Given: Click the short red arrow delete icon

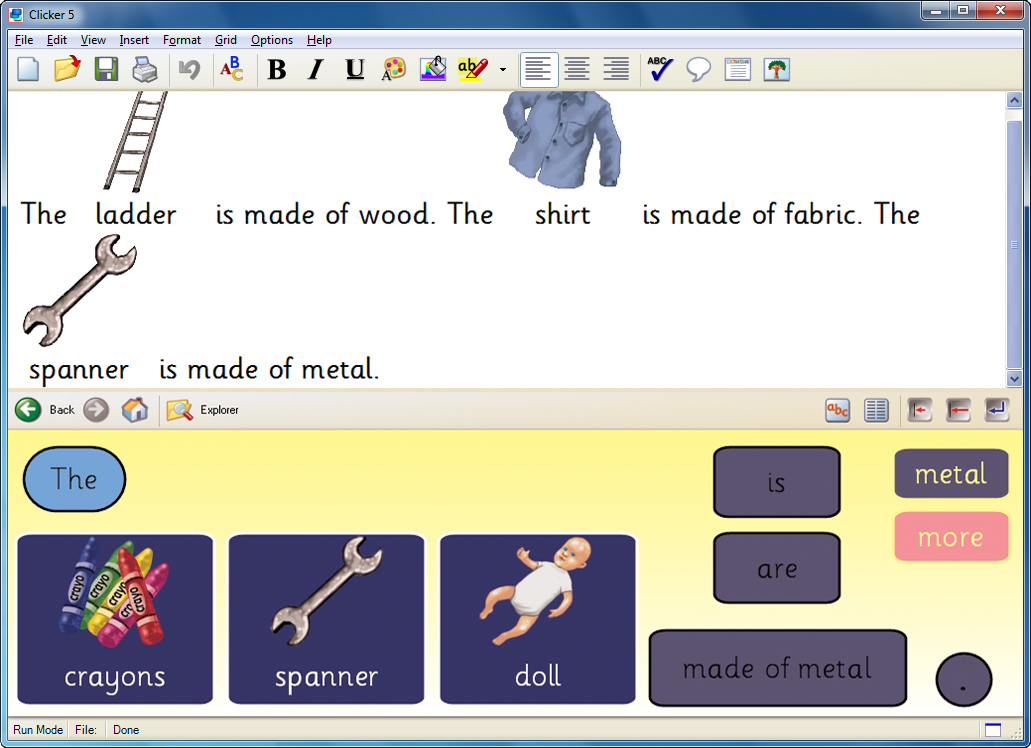Looking at the screenshot, I should 920,410.
